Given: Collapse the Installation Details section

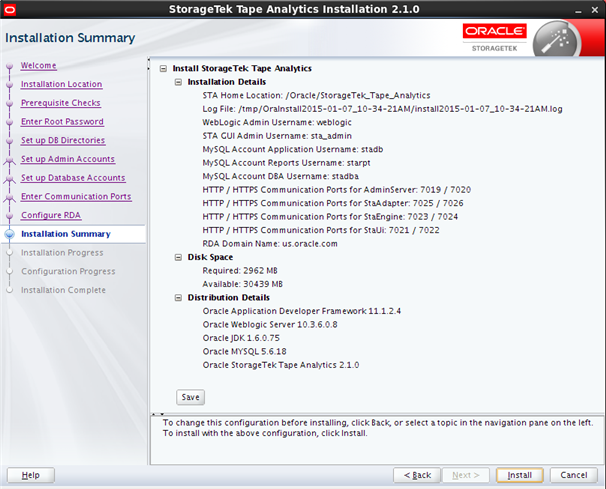Looking at the screenshot, I should [x=178, y=82].
